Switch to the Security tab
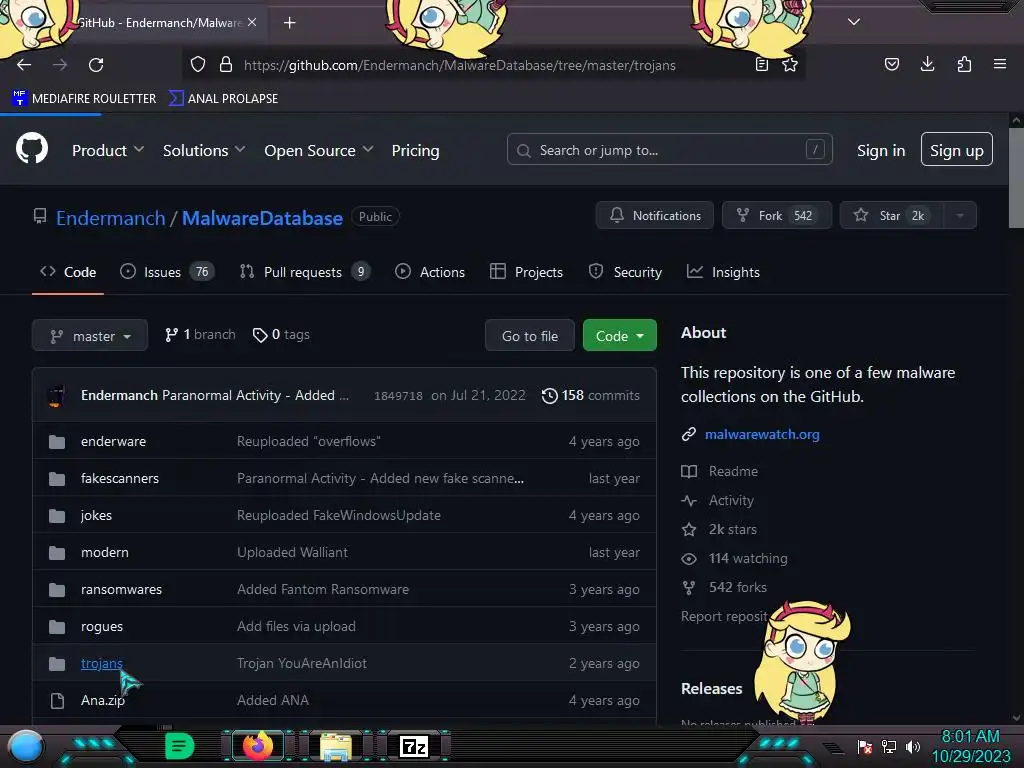This screenshot has height=768, width=1024. tap(625, 272)
